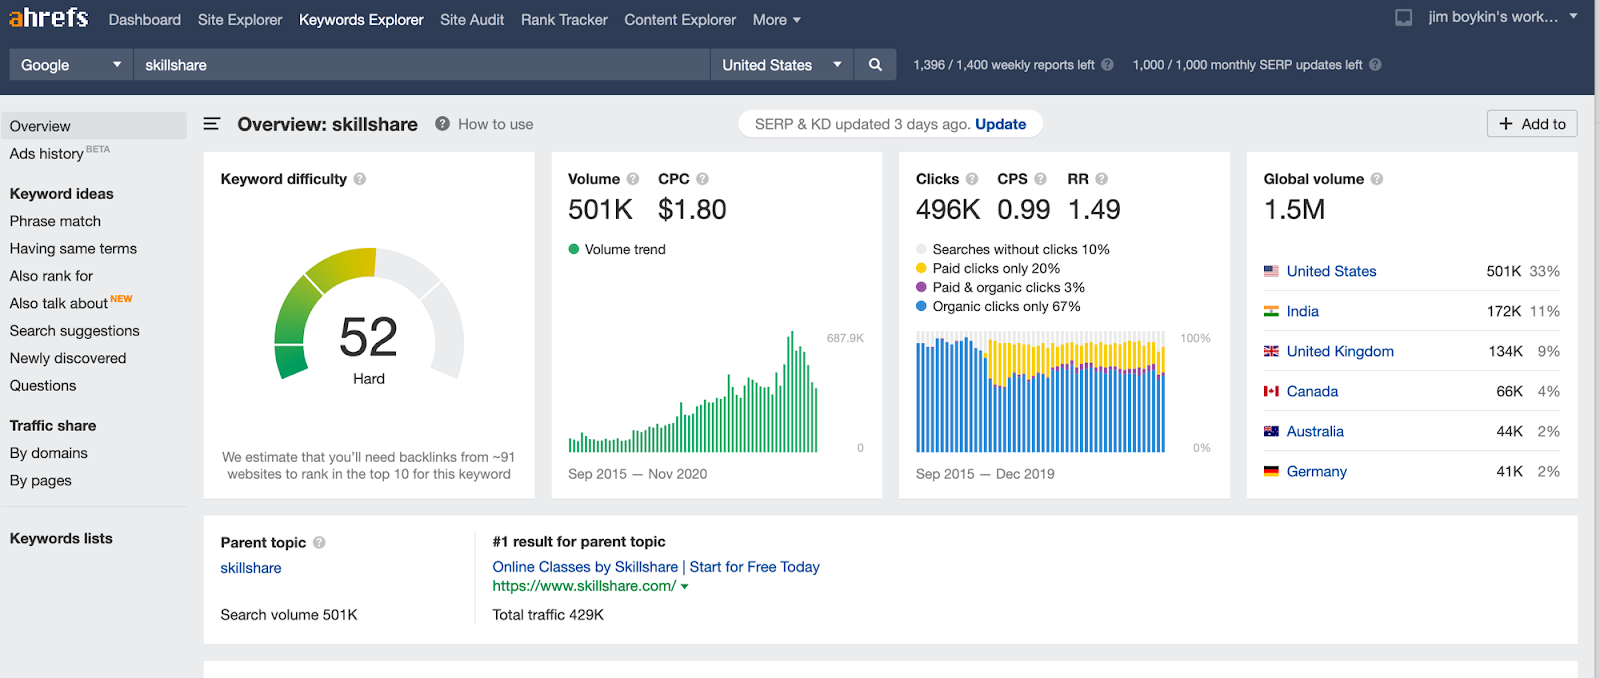Open the How to use link
The height and width of the screenshot is (678, 1600).
pos(495,124)
